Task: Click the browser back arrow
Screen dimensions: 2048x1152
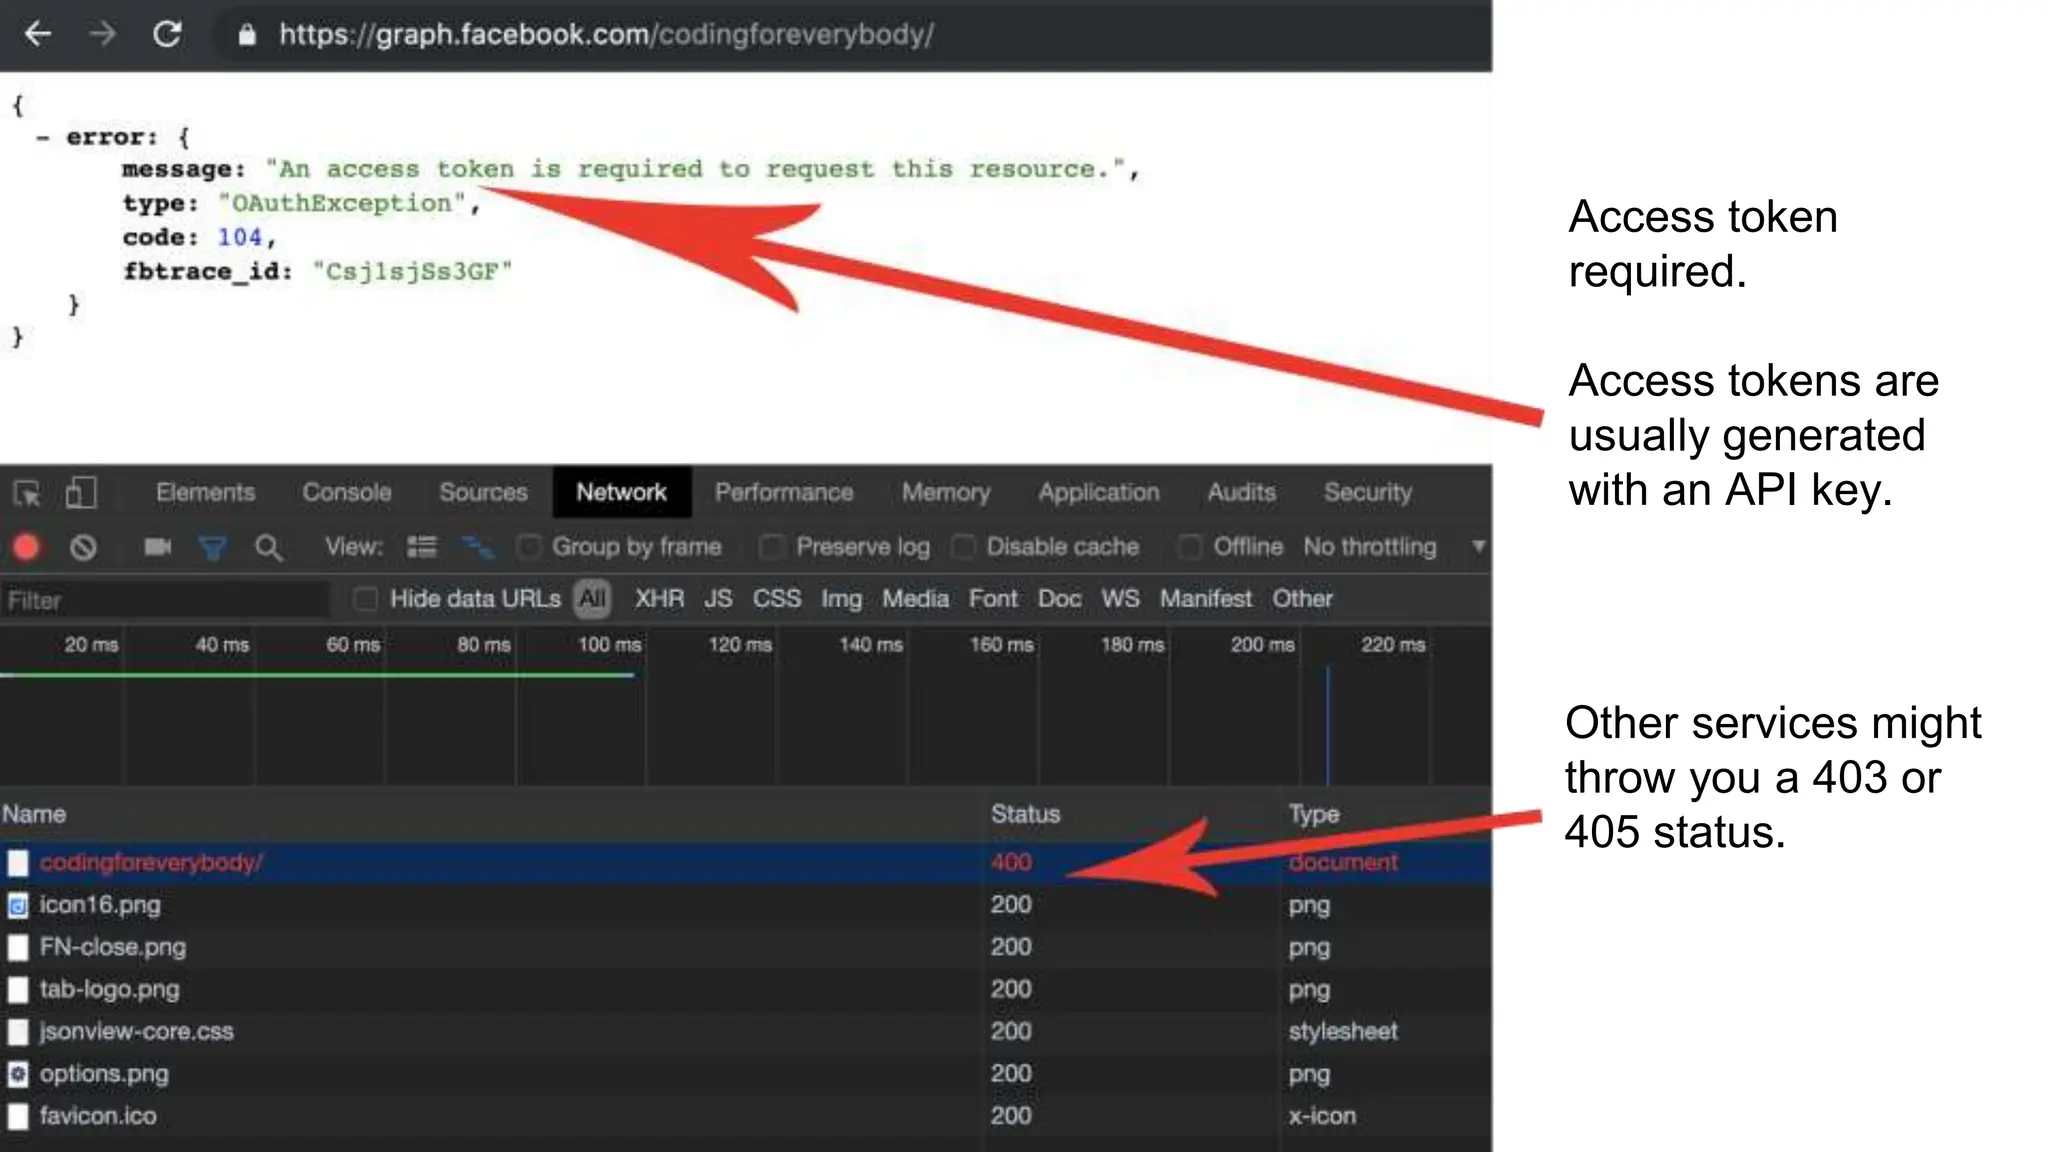Action: tap(38, 34)
